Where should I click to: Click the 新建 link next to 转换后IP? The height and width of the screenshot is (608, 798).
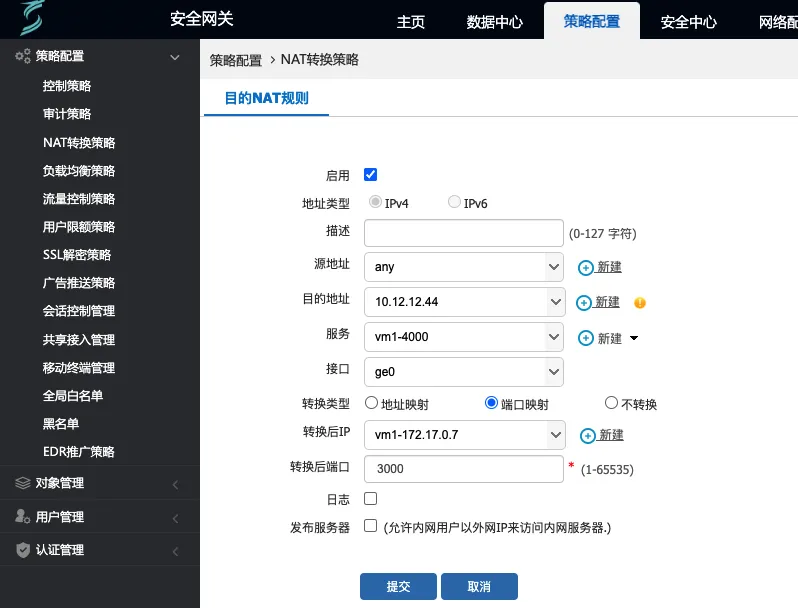pyautogui.click(x=611, y=435)
